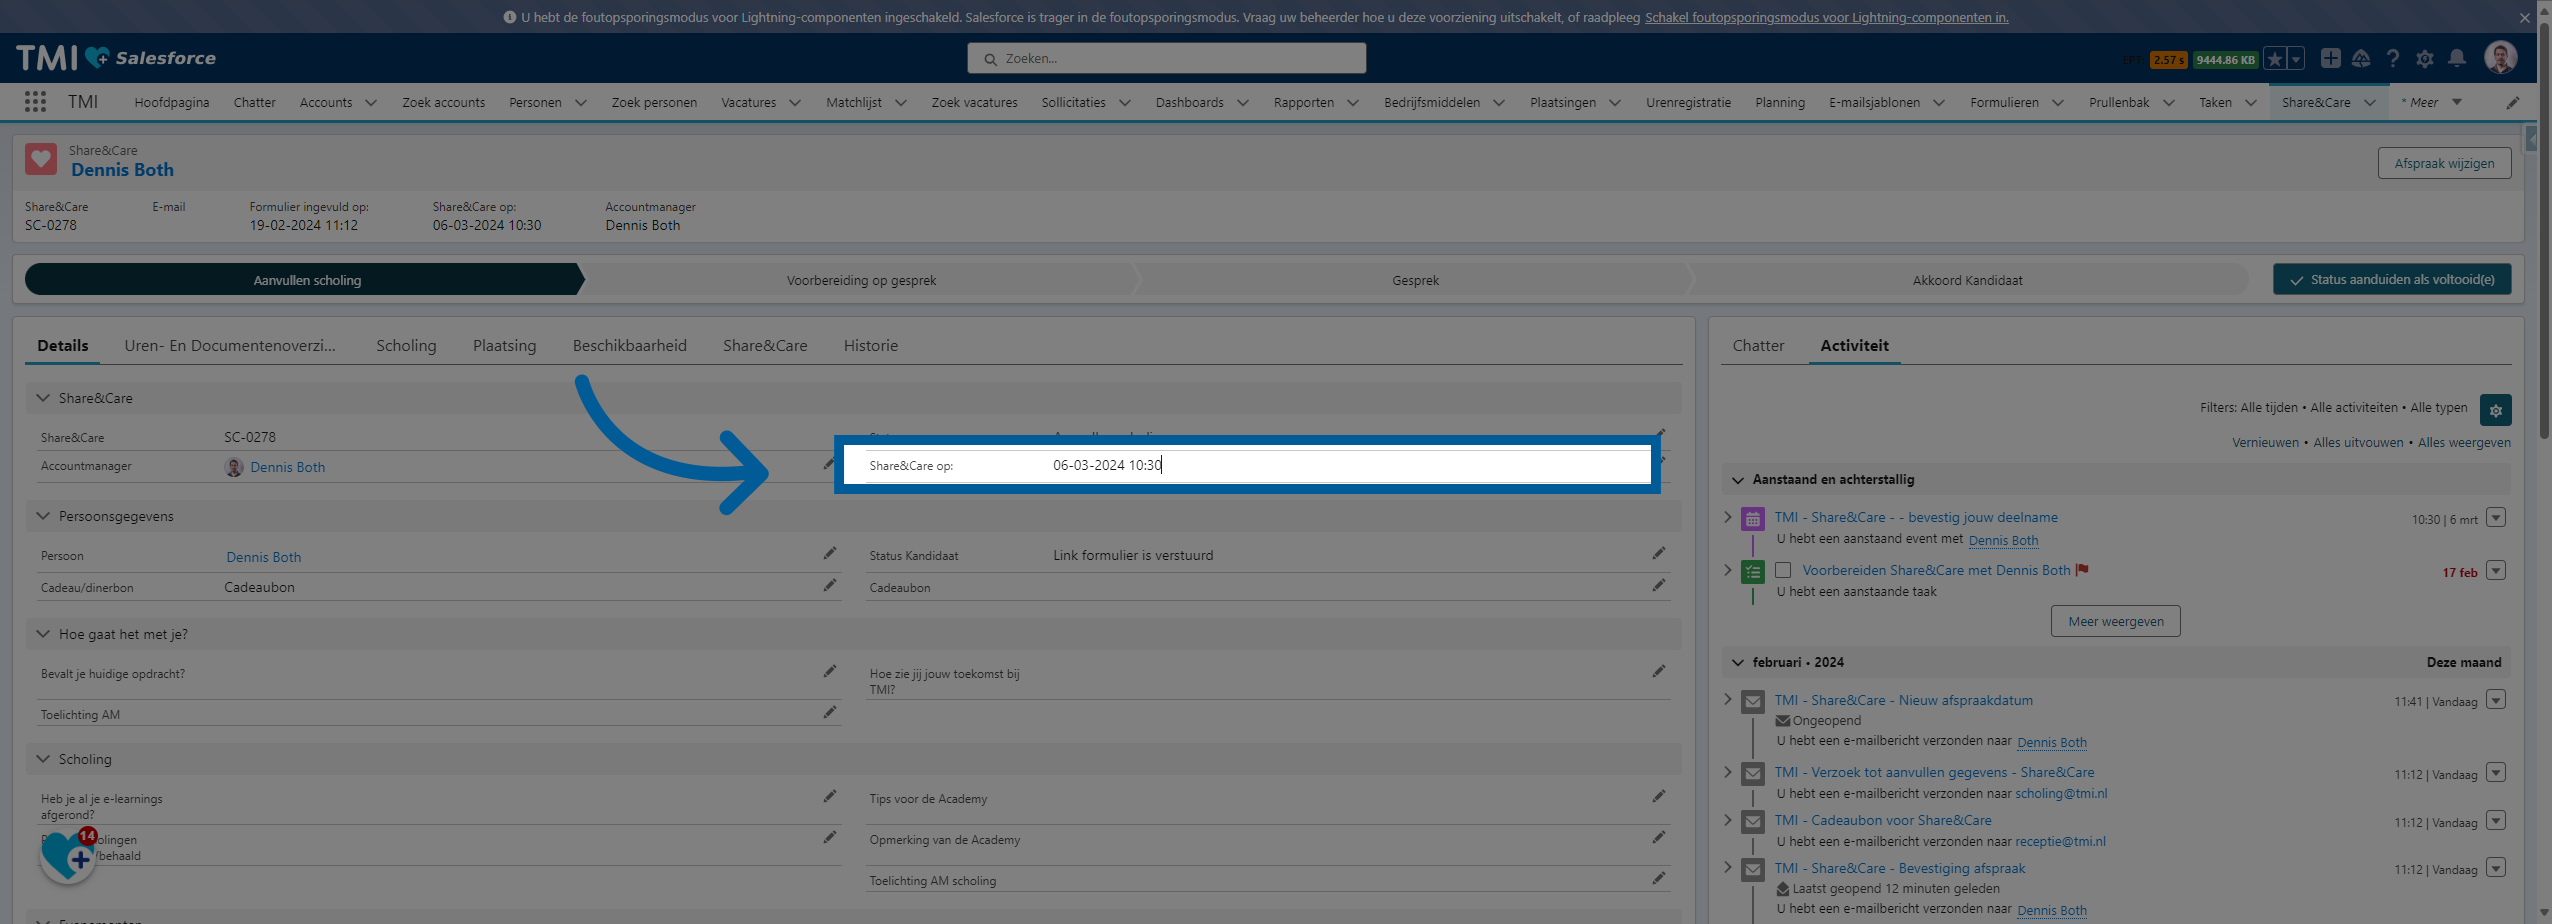The image size is (2552, 924).
Task: Click the 'Share&Care op' date field
Action: (x=1247, y=465)
